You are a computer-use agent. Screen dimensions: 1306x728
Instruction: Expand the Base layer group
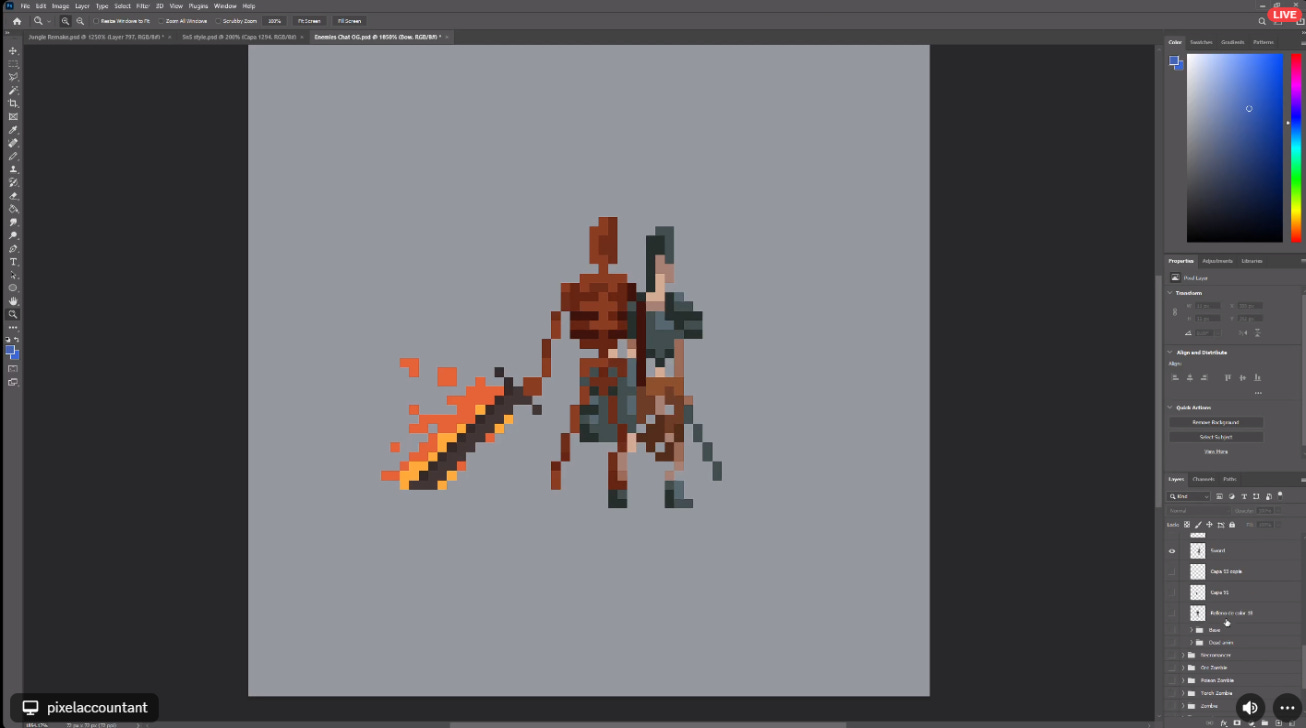click(x=1191, y=630)
